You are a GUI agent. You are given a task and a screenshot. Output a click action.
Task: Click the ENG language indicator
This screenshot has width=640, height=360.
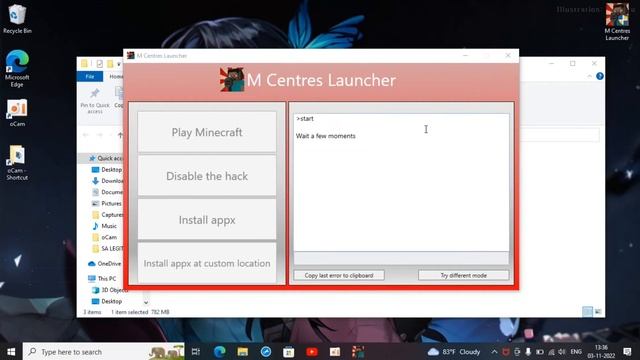pyautogui.click(x=576, y=351)
